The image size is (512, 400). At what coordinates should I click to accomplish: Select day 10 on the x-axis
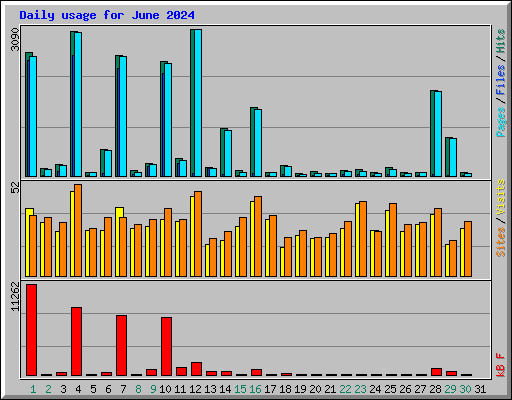point(165,389)
